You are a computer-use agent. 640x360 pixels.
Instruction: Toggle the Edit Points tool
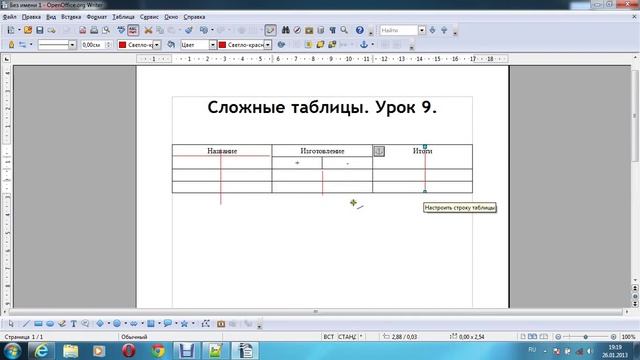tap(205, 324)
